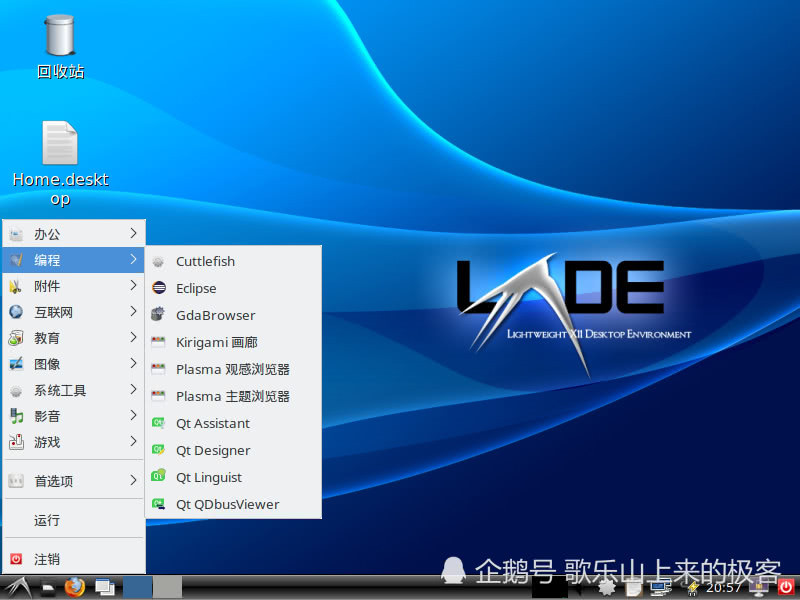Screen dimensions: 800x600
Task: Open the 图像 graphics menu category
Action: pos(74,364)
